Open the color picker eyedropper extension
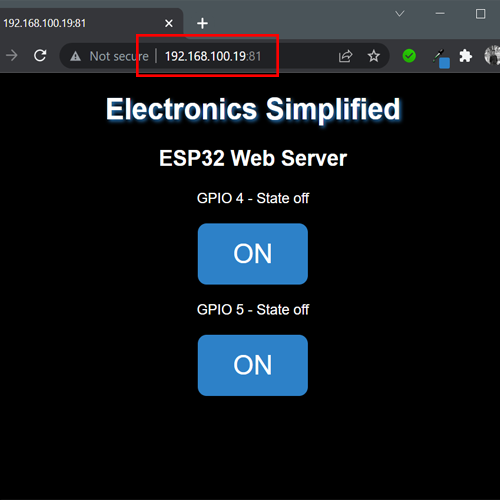This screenshot has height=500, width=500. [441, 58]
